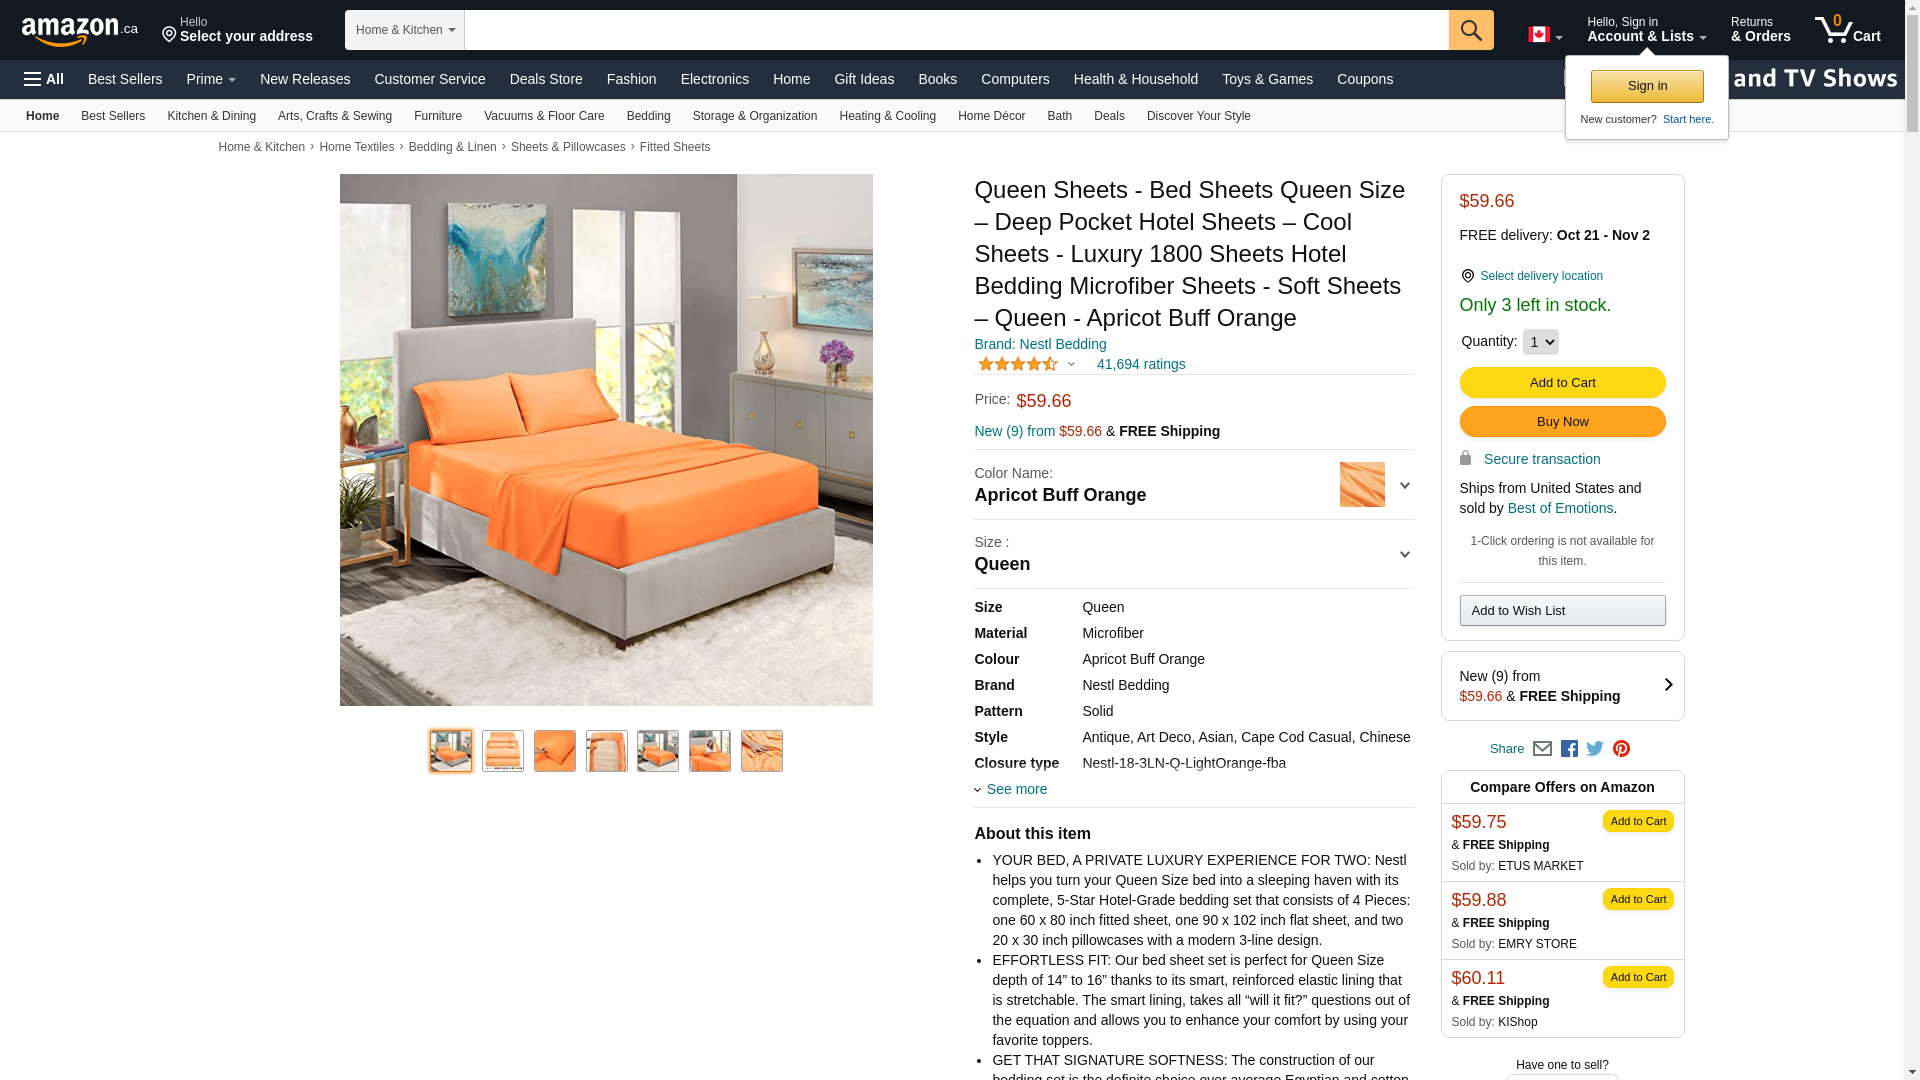
Task: Expand the Size Queen selector
Action: 1194,554
